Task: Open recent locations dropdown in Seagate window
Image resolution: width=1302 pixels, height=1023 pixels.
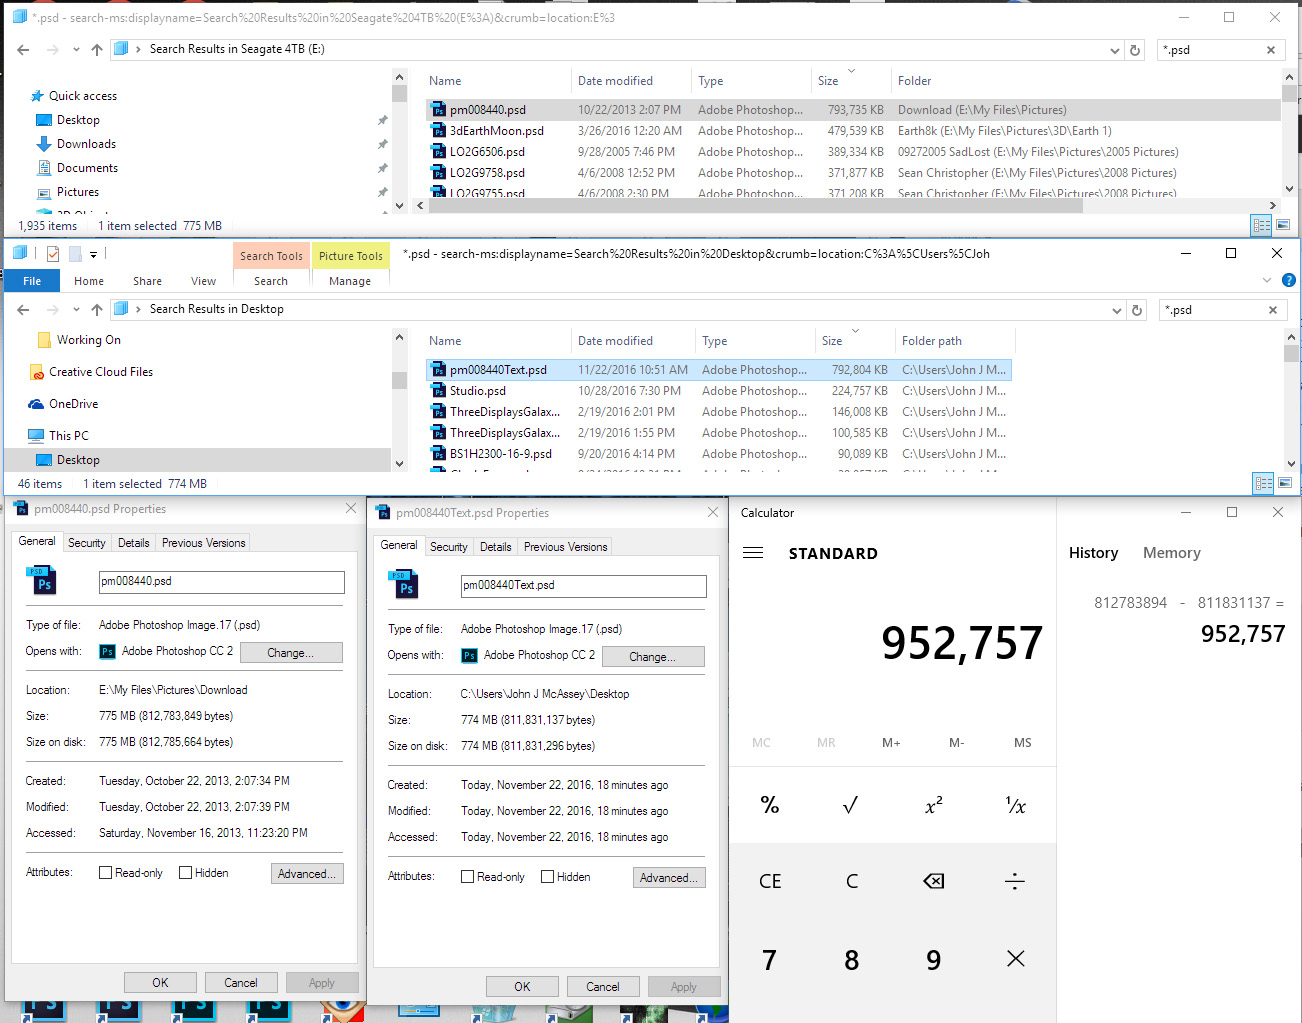Action: 76,50
